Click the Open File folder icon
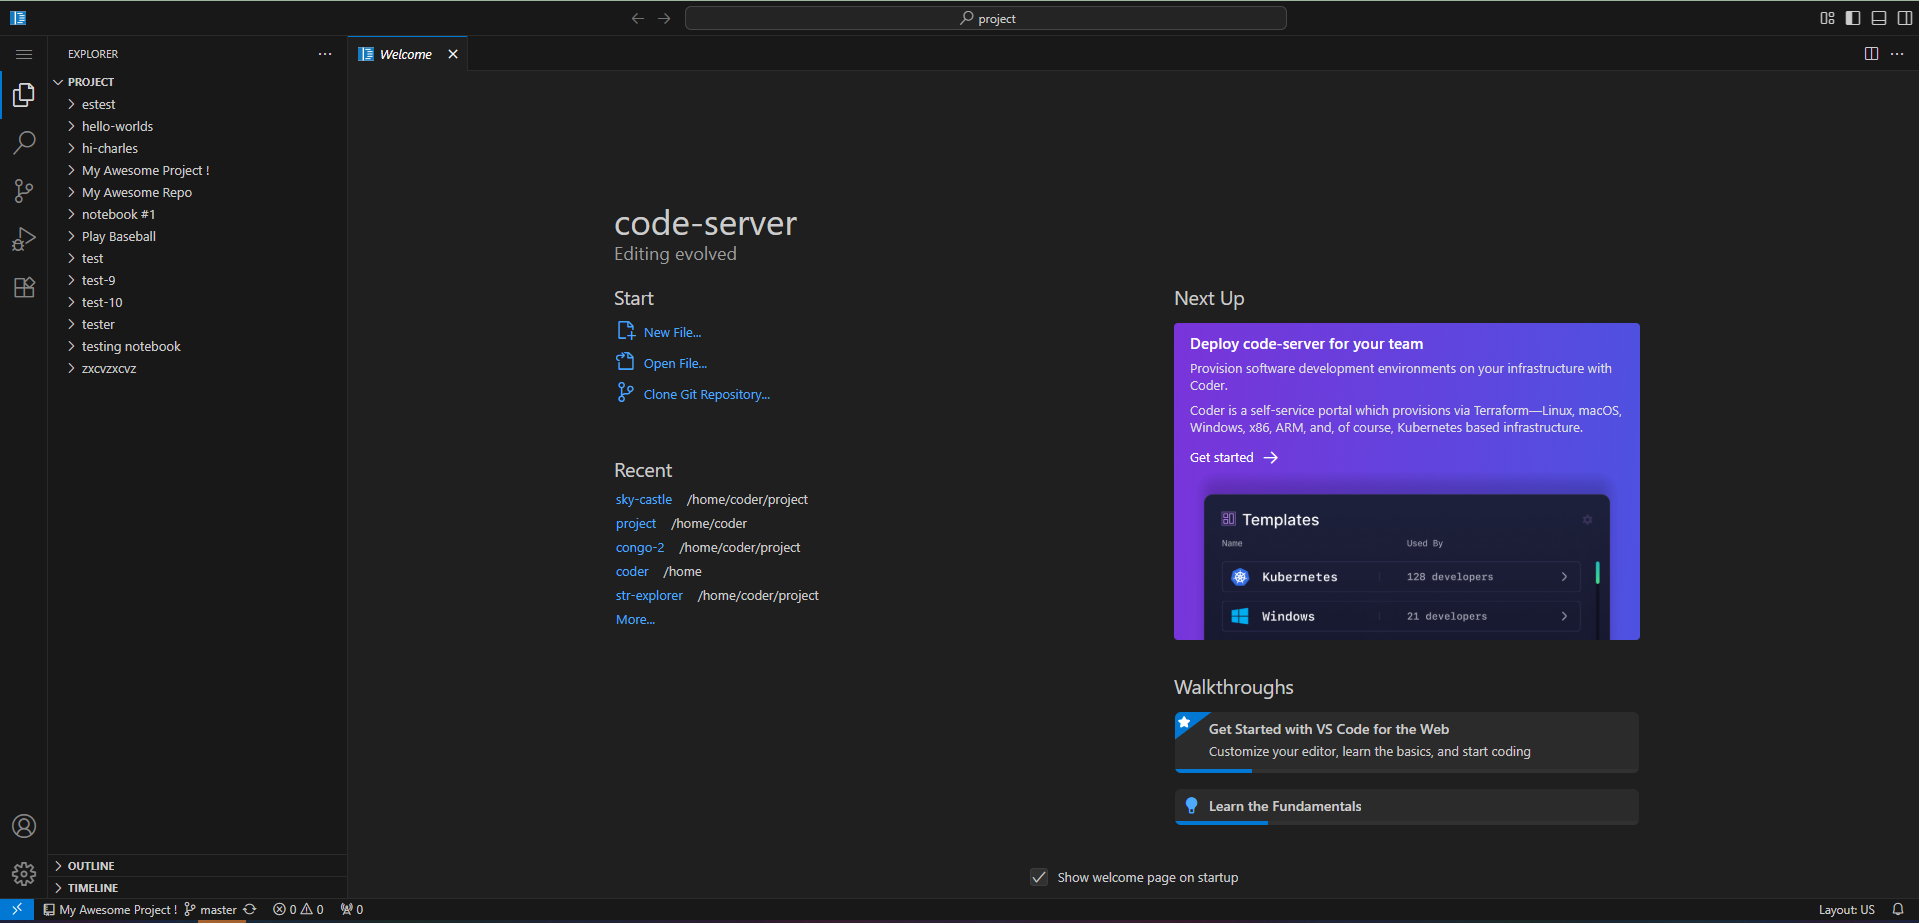The width and height of the screenshot is (1919, 923). coord(626,362)
